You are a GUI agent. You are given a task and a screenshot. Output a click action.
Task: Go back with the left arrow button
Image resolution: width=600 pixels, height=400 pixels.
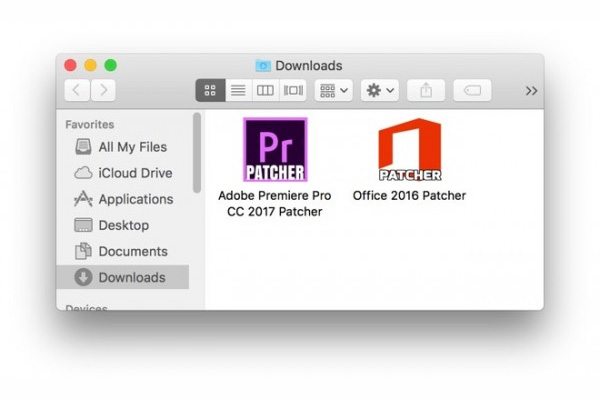click(77, 91)
